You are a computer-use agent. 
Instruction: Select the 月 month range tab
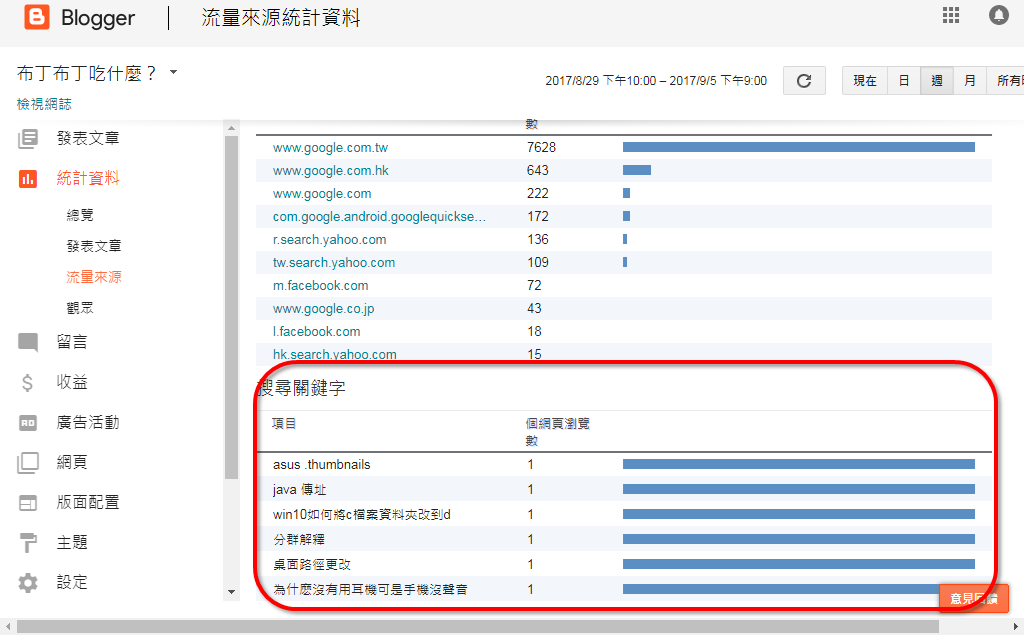click(x=970, y=80)
